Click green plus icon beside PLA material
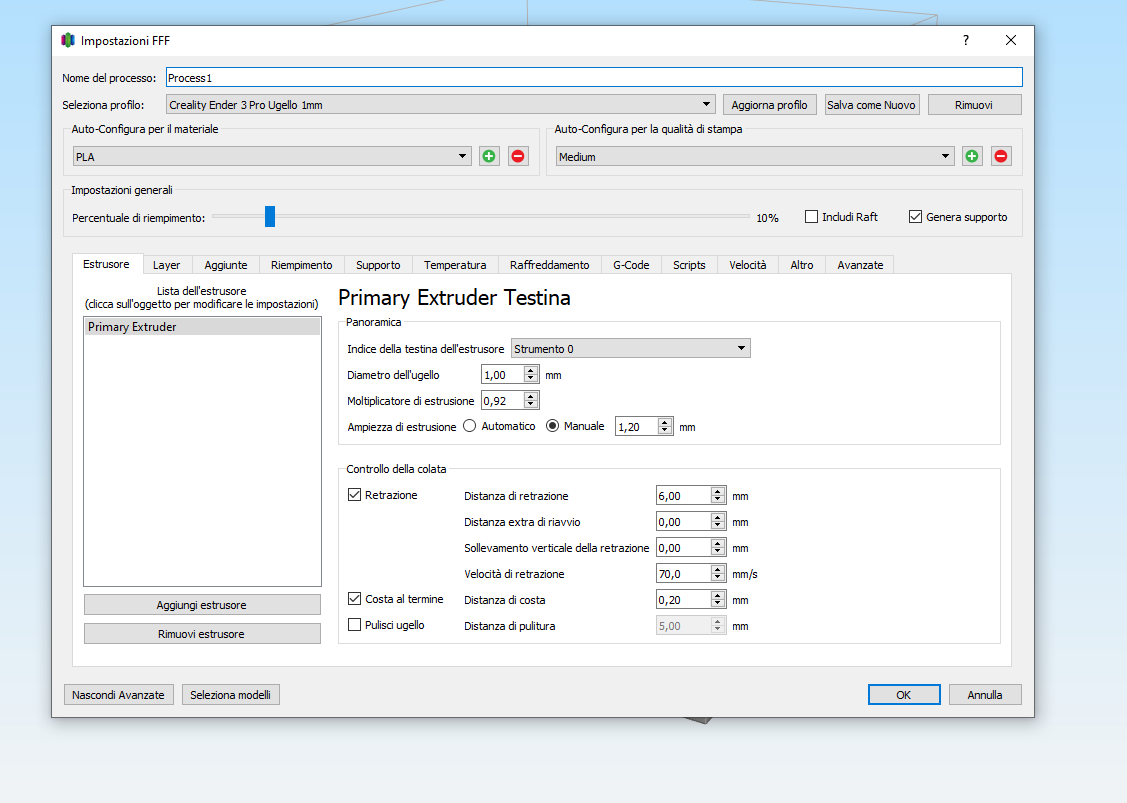This screenshot has height=803, width=1127. tap(489, 156)
